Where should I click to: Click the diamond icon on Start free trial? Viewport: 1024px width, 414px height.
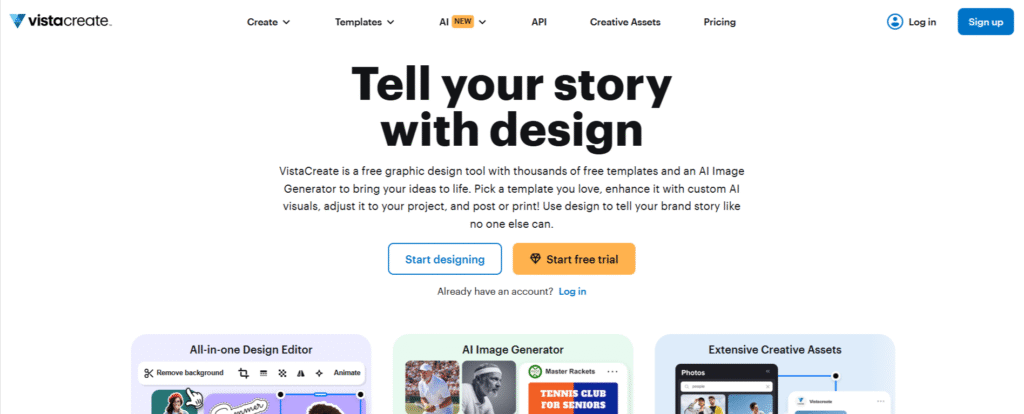point(535,259)
